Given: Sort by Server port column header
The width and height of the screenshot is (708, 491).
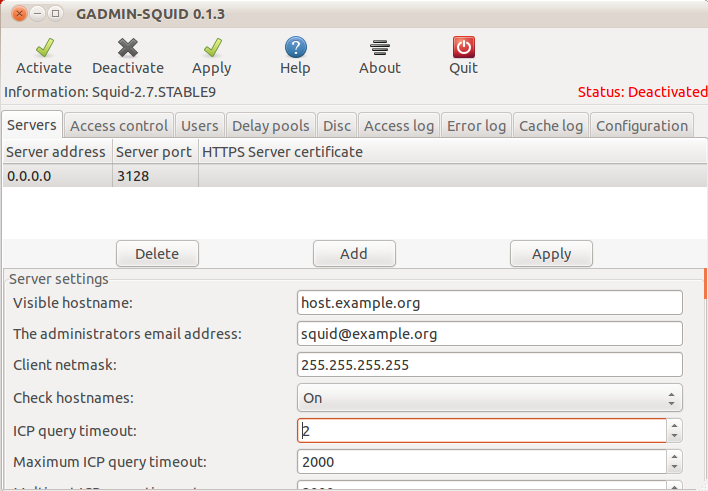Looking at the screenshot, I should tap(155, 152).
